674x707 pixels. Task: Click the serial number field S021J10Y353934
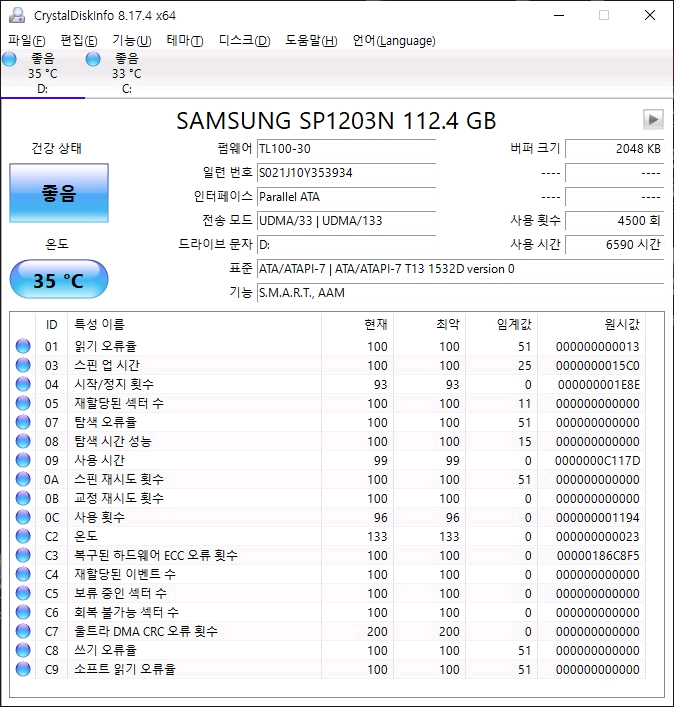346,173
